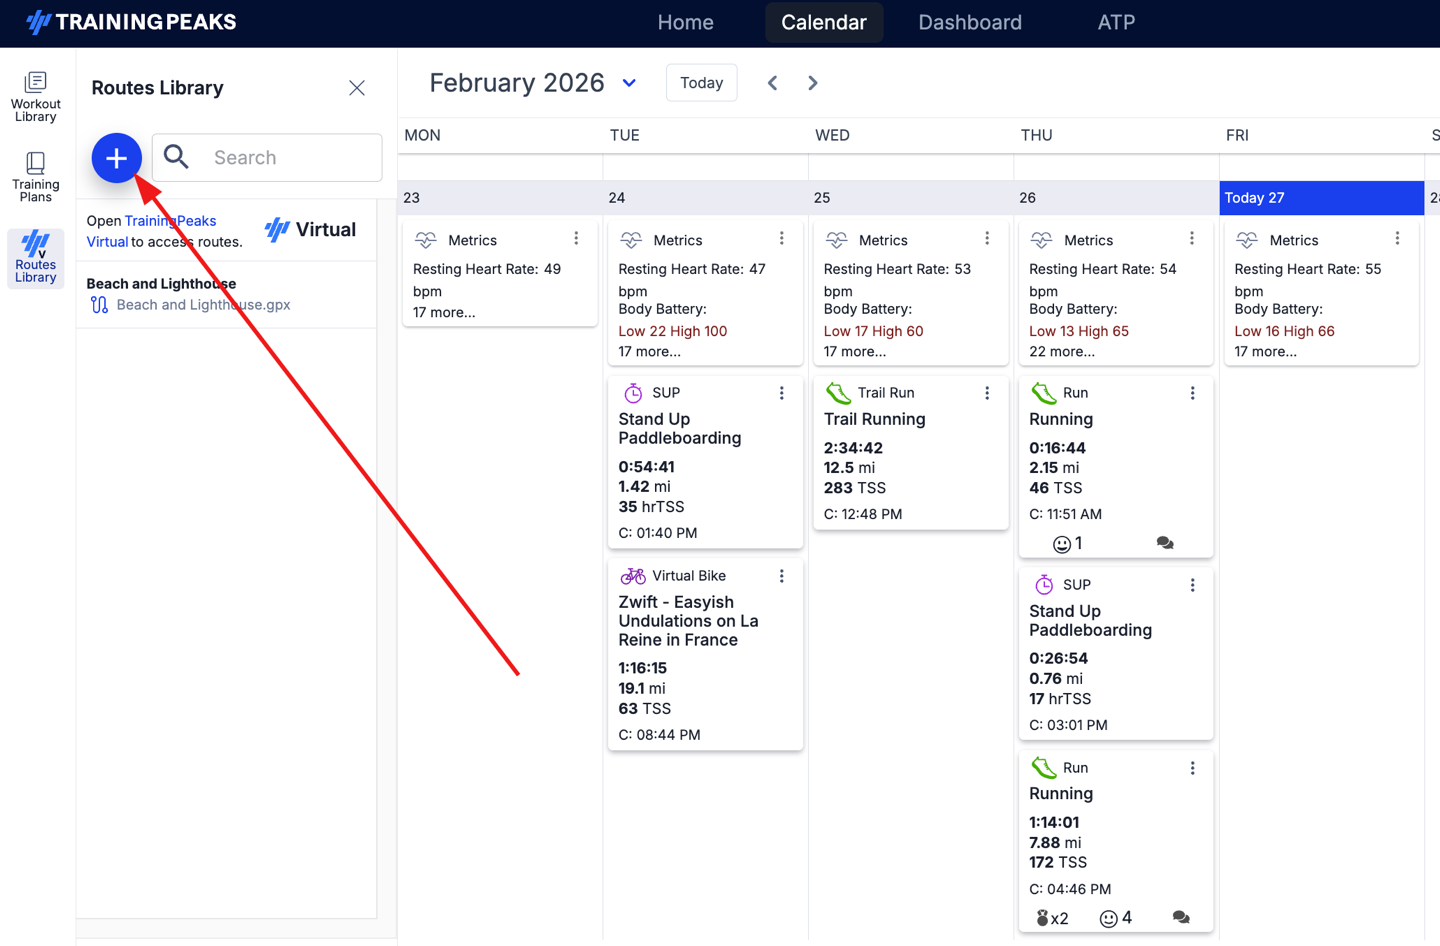Image resolution: width=1440 pixels, height=946 pixels.
Task: Open the Home tab
Action: tap(685, 22)
